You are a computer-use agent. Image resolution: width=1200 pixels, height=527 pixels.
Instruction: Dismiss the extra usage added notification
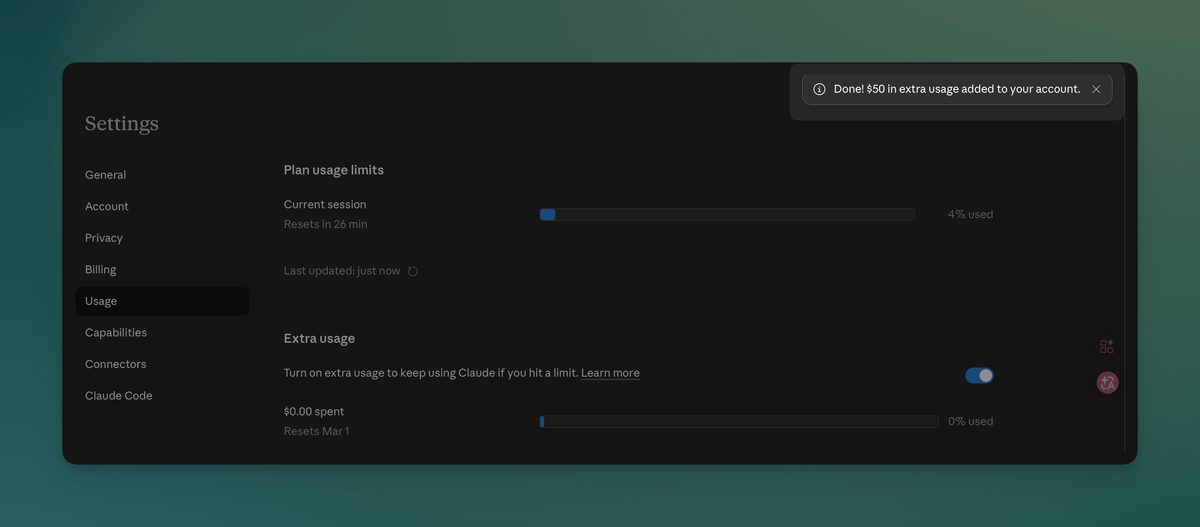(1096, 89)
